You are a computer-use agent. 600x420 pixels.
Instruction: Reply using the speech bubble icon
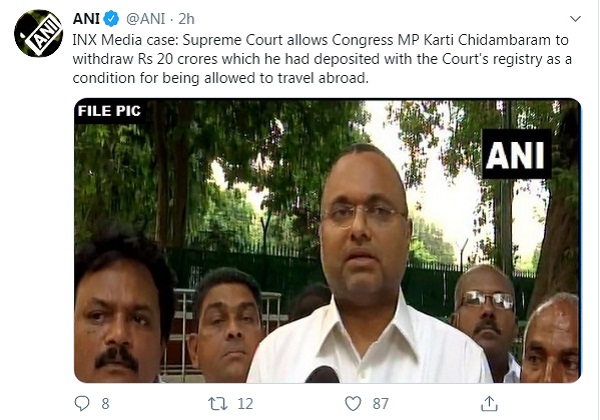point(82,403)
